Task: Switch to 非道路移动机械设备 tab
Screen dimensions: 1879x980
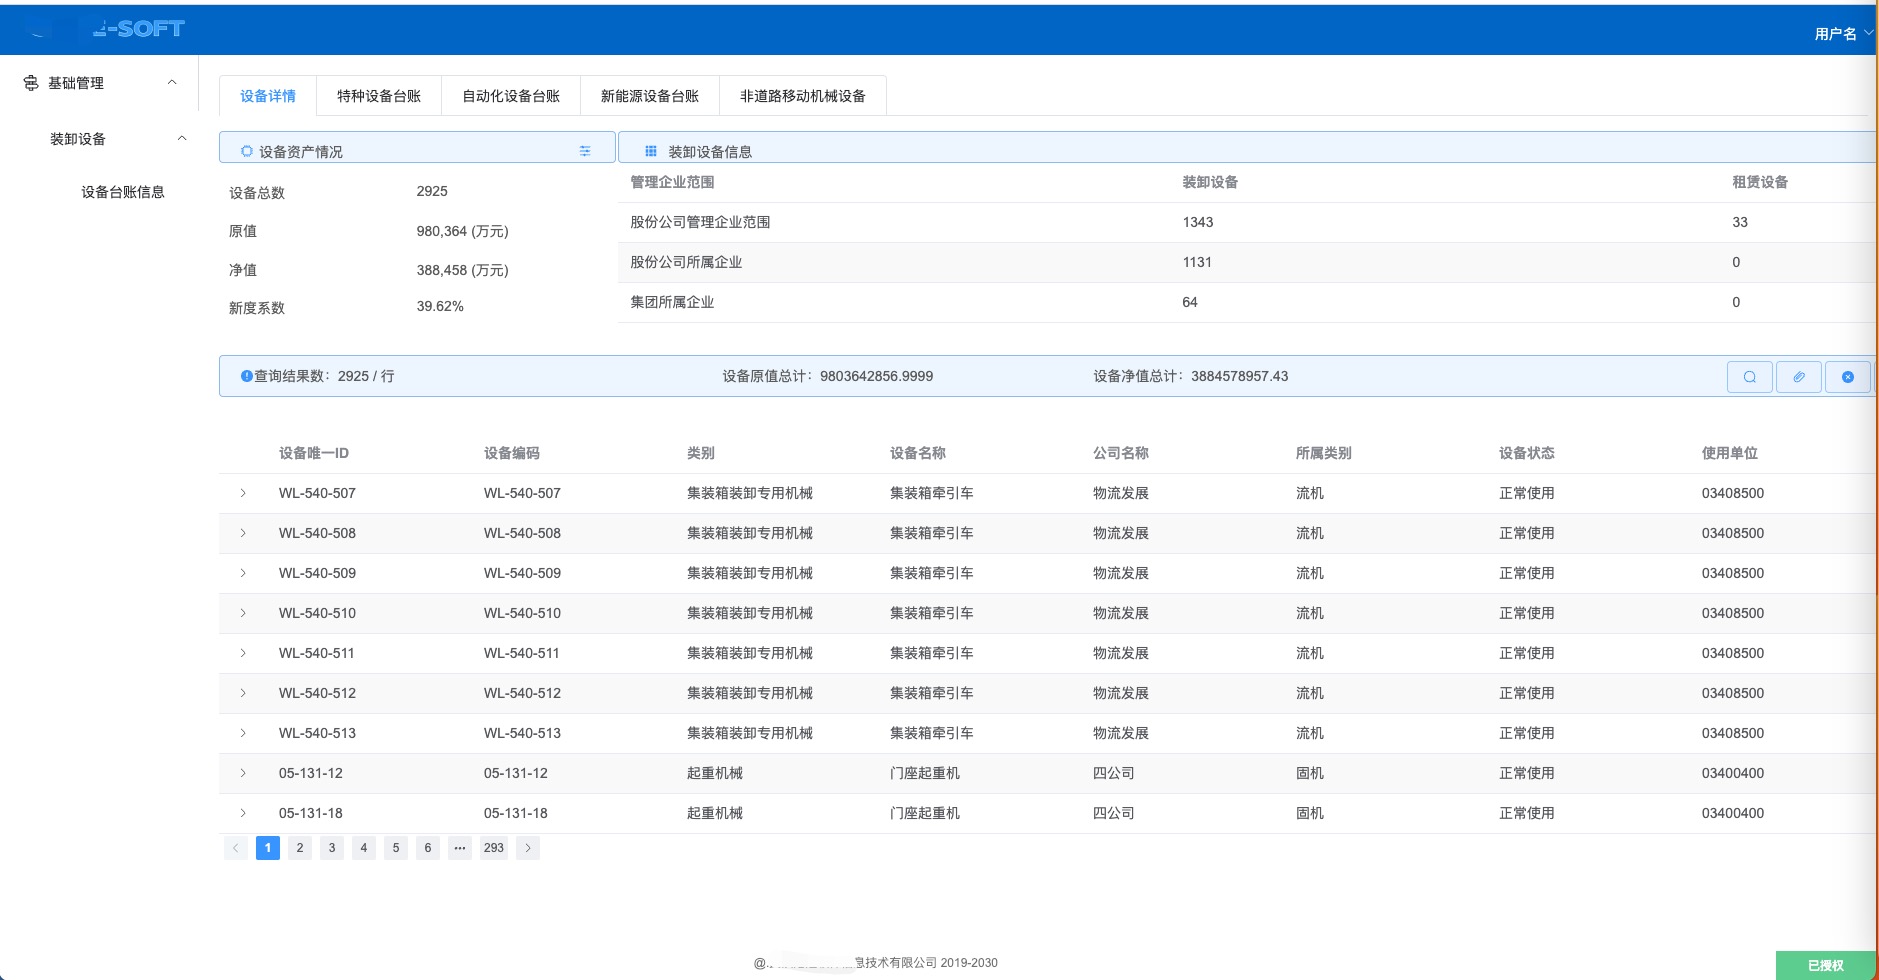Action: tap(803, 96)
